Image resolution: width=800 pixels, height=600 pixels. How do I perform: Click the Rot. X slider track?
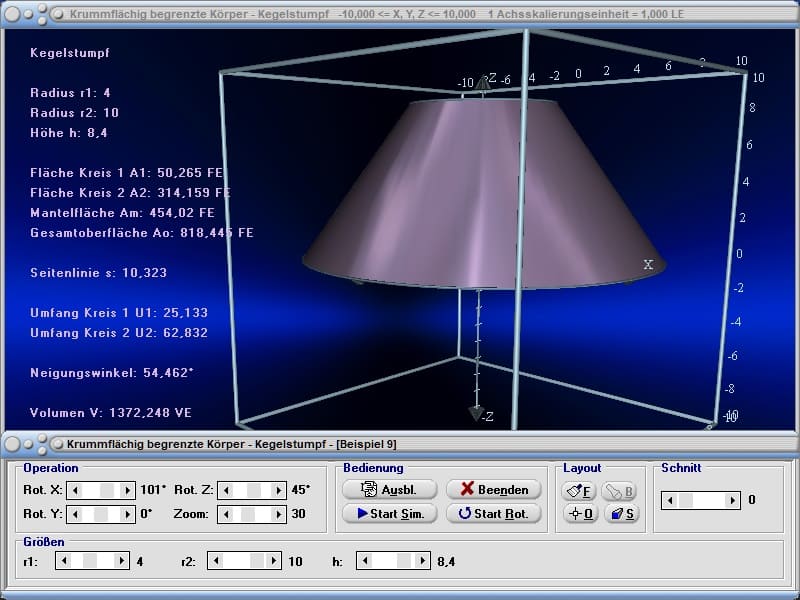pyautogui.click(x=101, y=490)
